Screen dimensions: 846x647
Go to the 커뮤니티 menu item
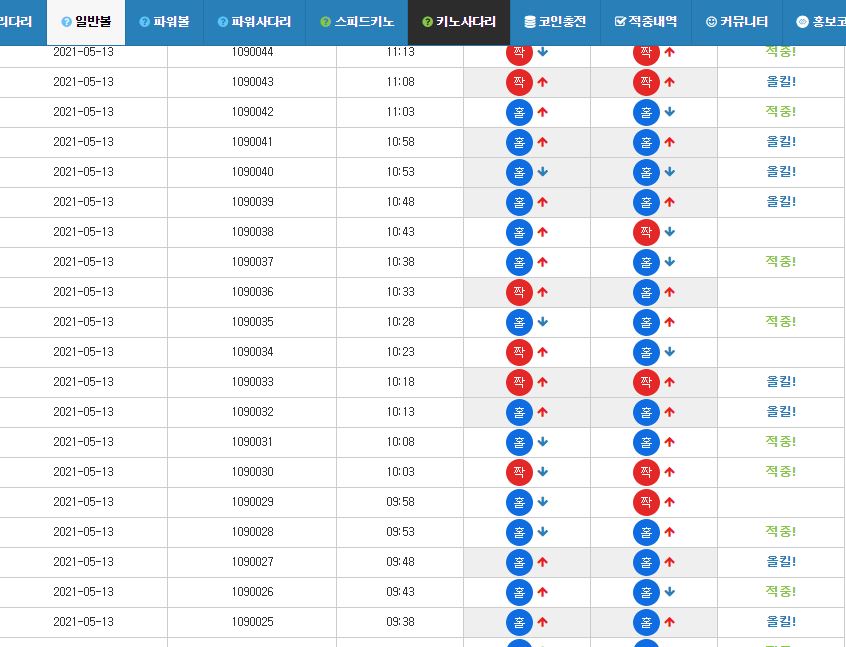click(736, 22)
